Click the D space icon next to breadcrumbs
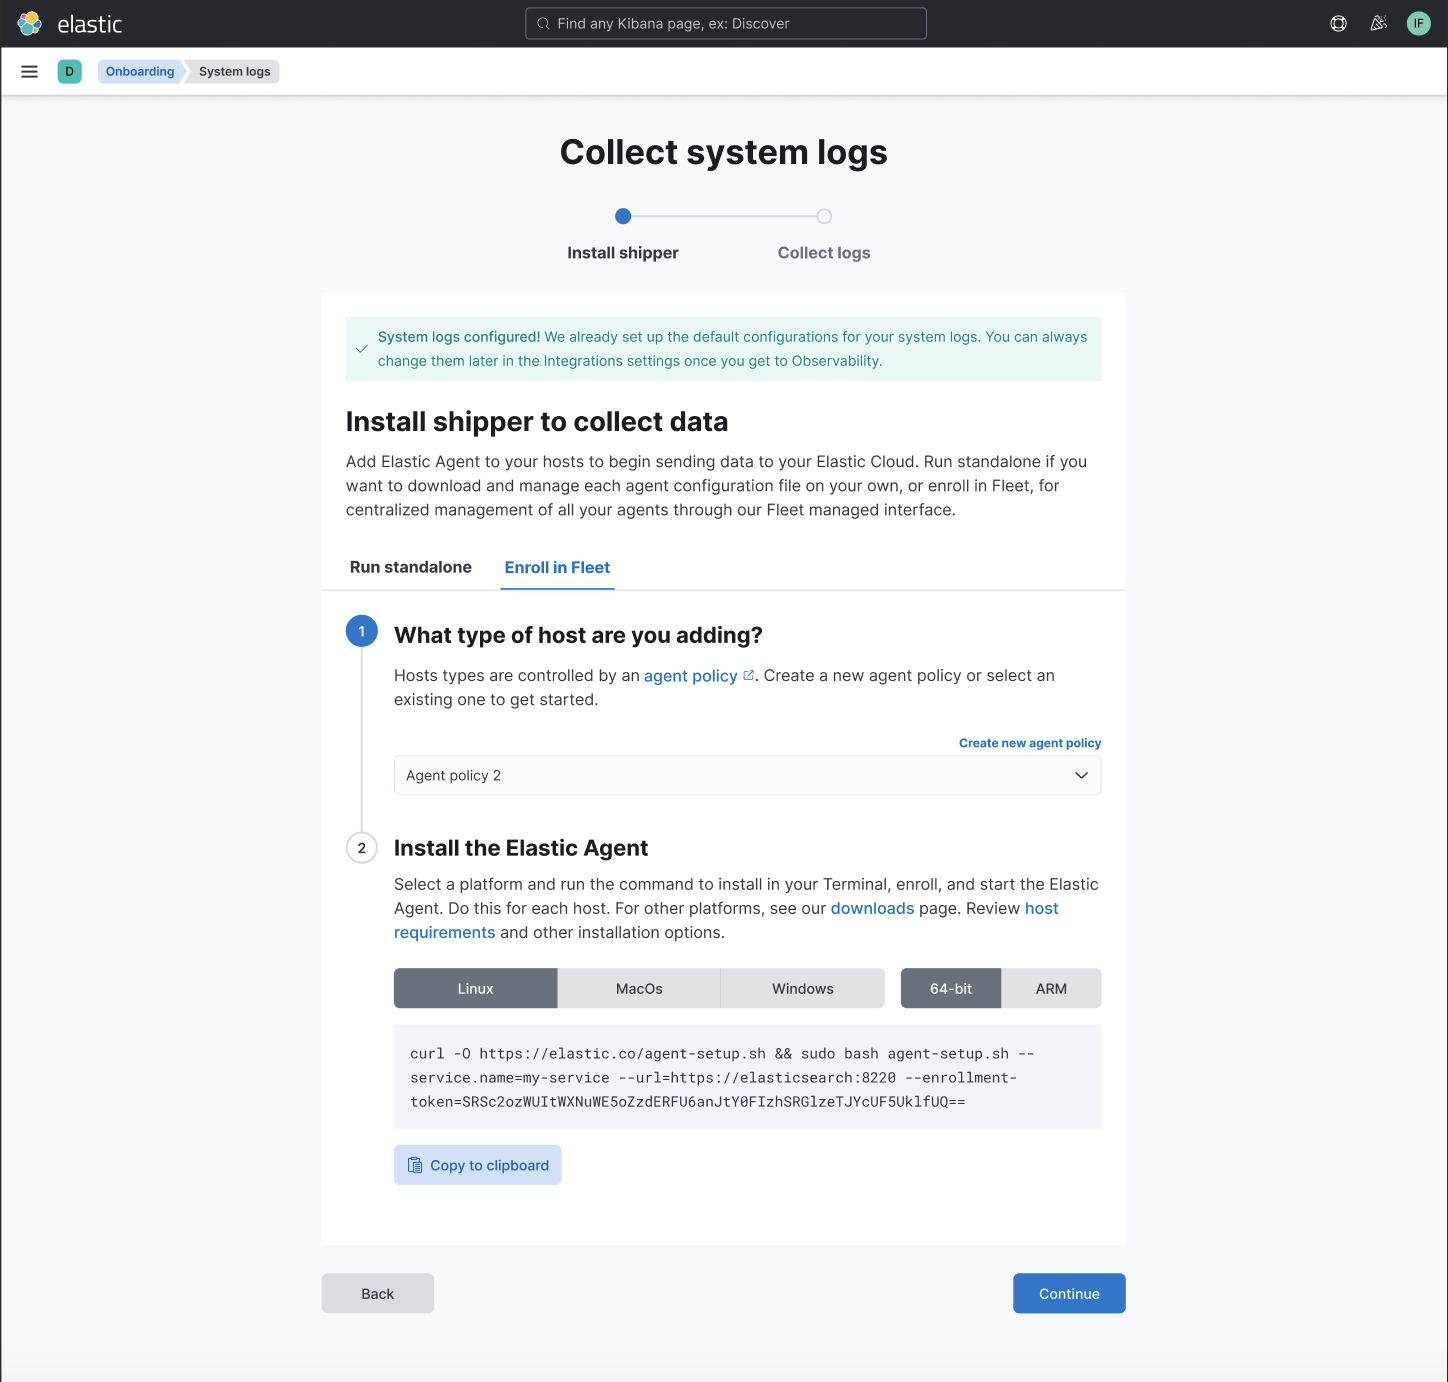1448x1382 pixels. click(69, 71)
